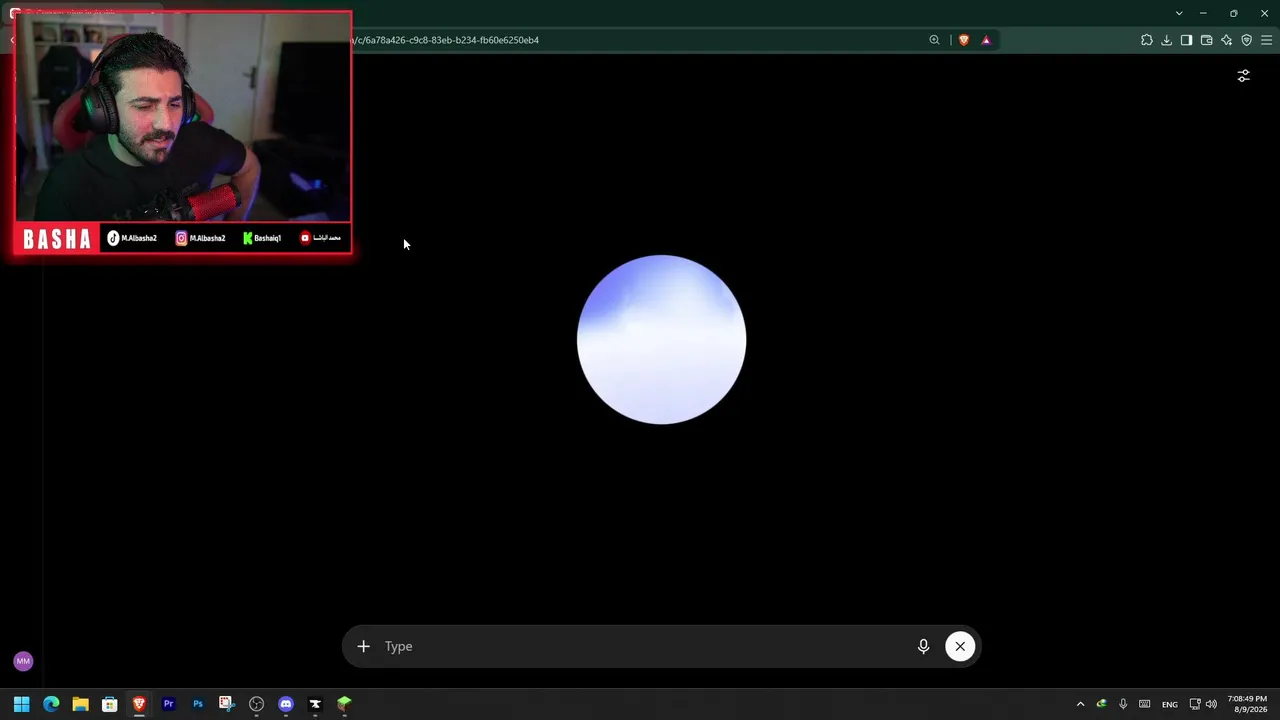
Task: Open File Explorer from taskbar
Action: coord(80,704)
